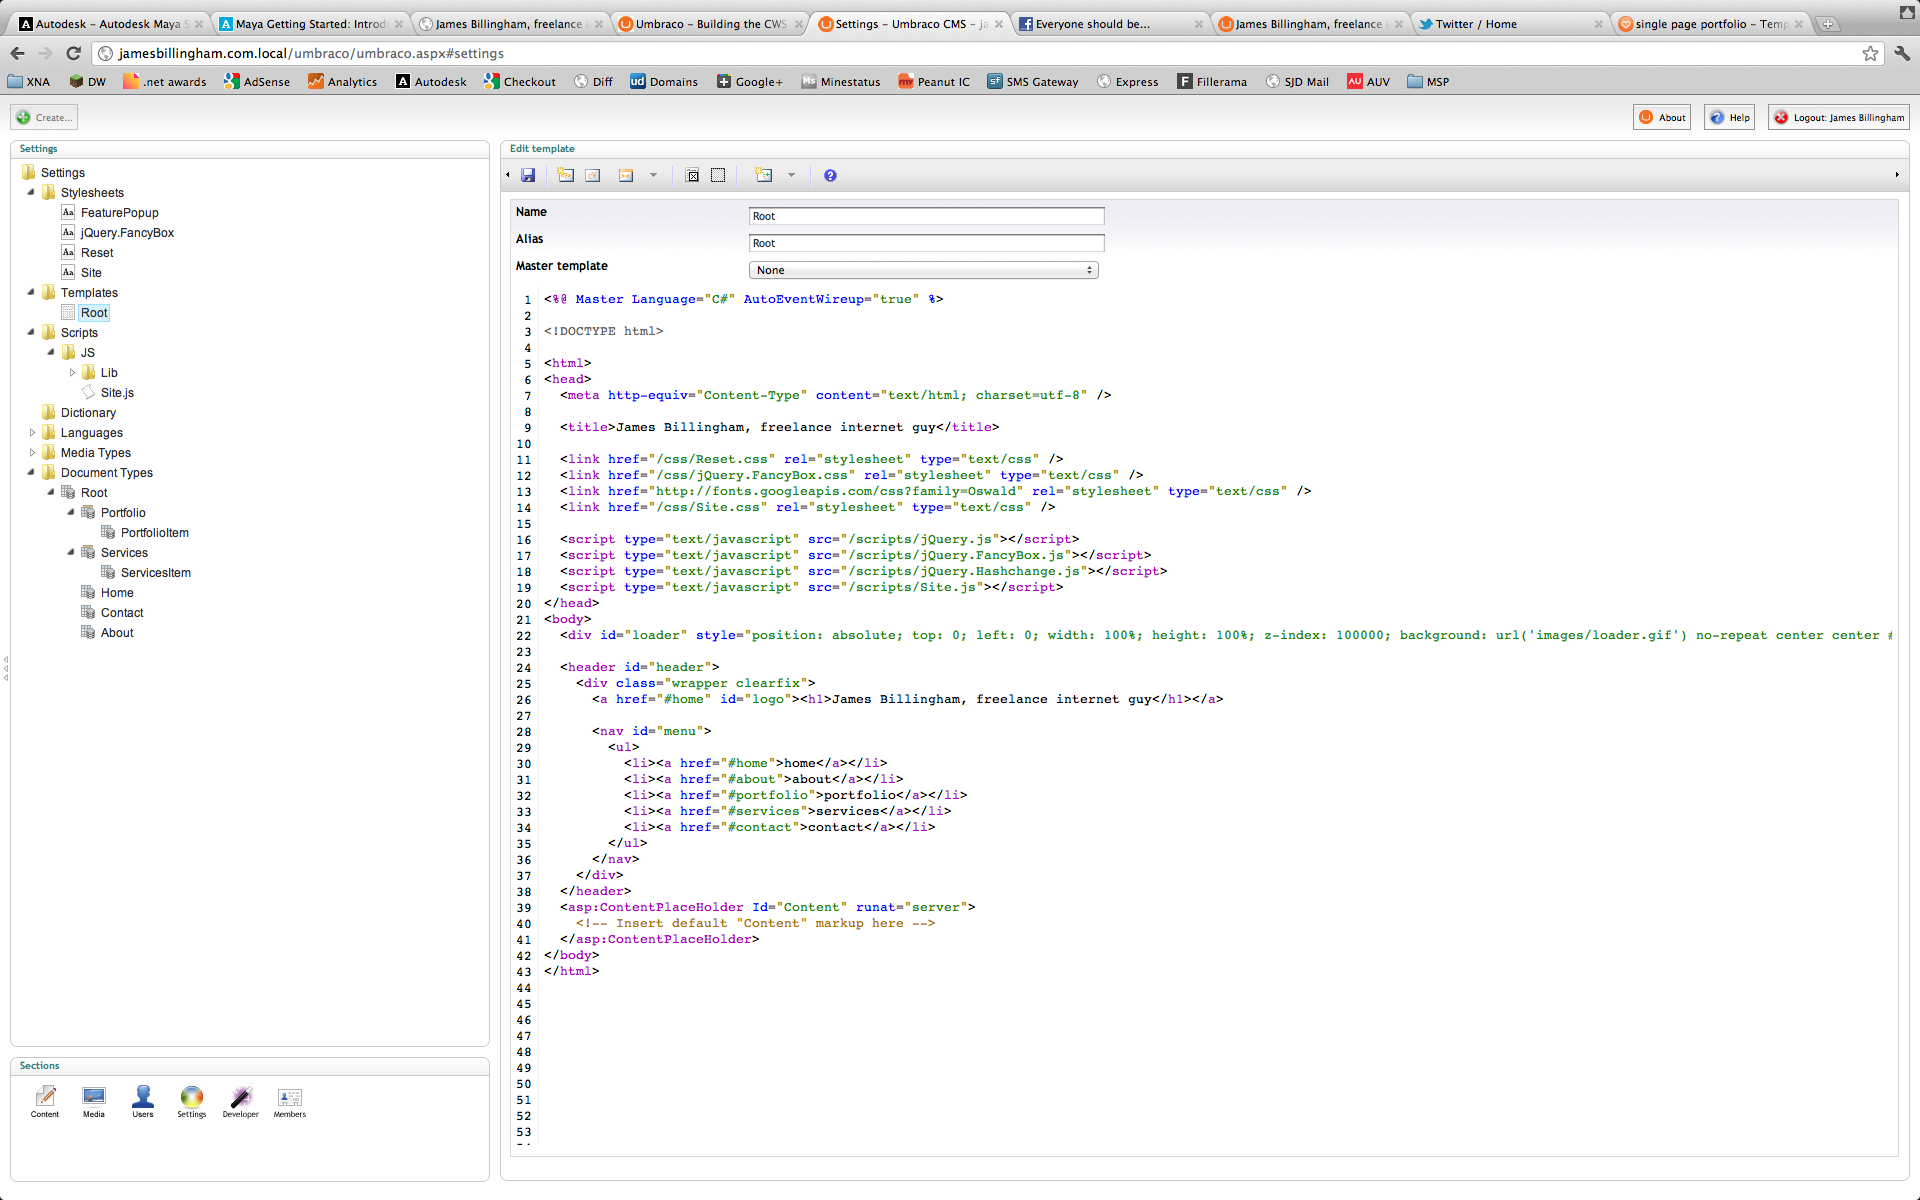Collapse the Templates folder

31,292
